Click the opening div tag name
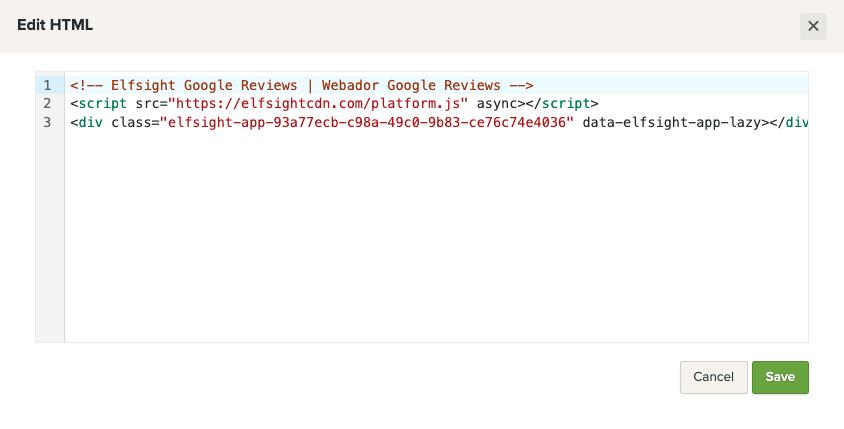Viewport: 844px width, 429px height. point(90,122)
